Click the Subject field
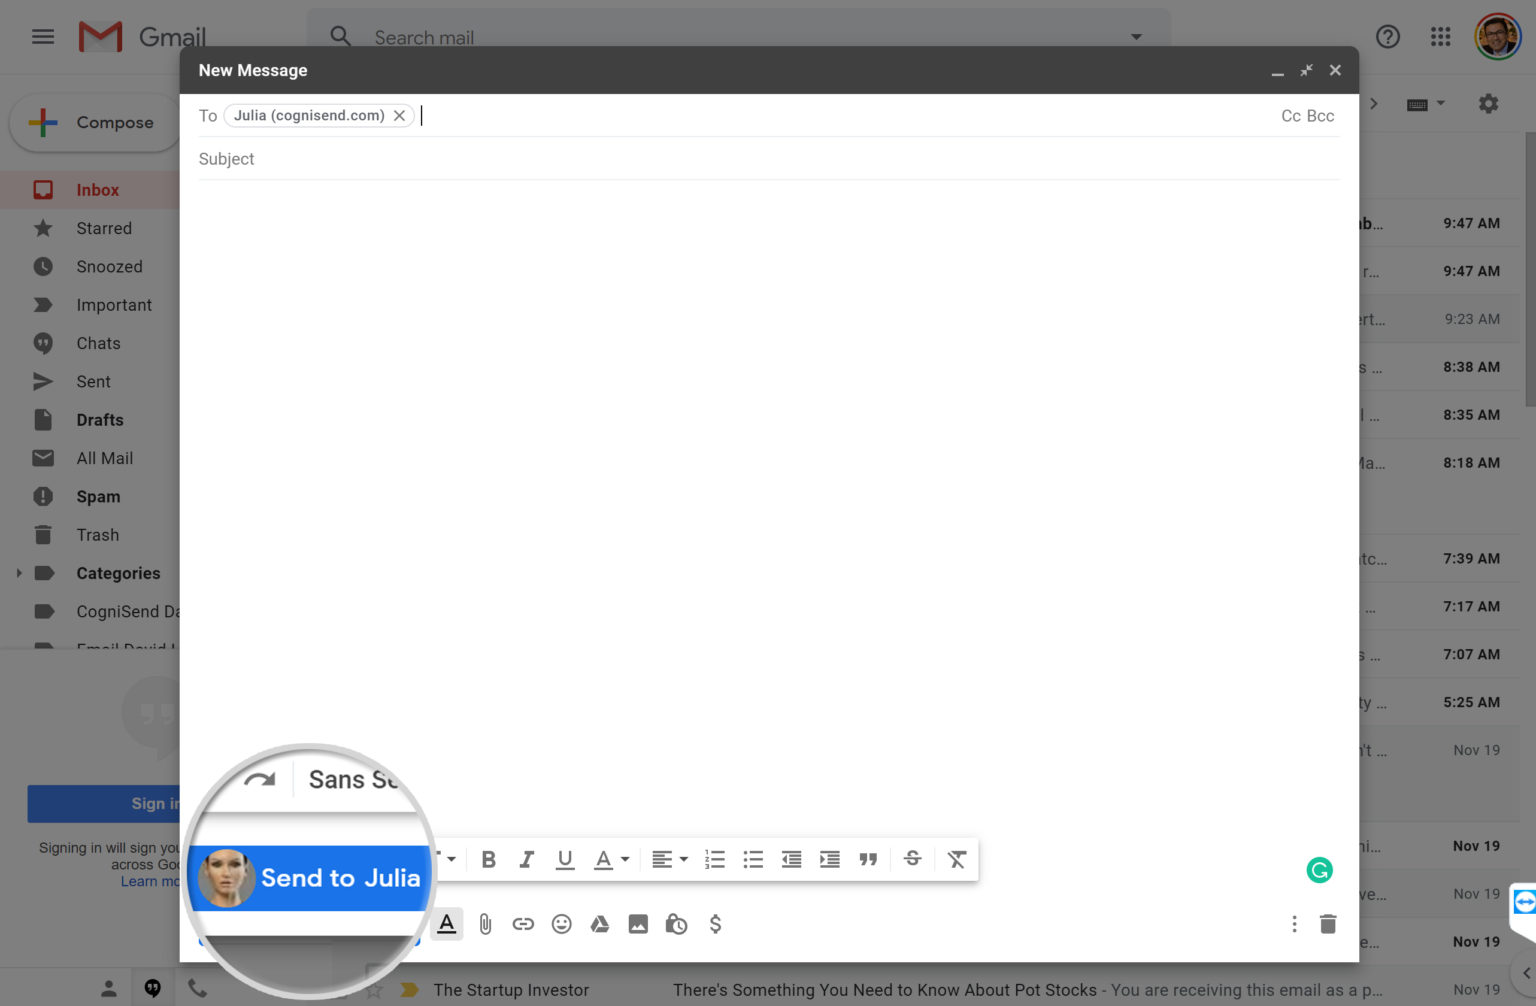1536x1006 pixels. 768,159
